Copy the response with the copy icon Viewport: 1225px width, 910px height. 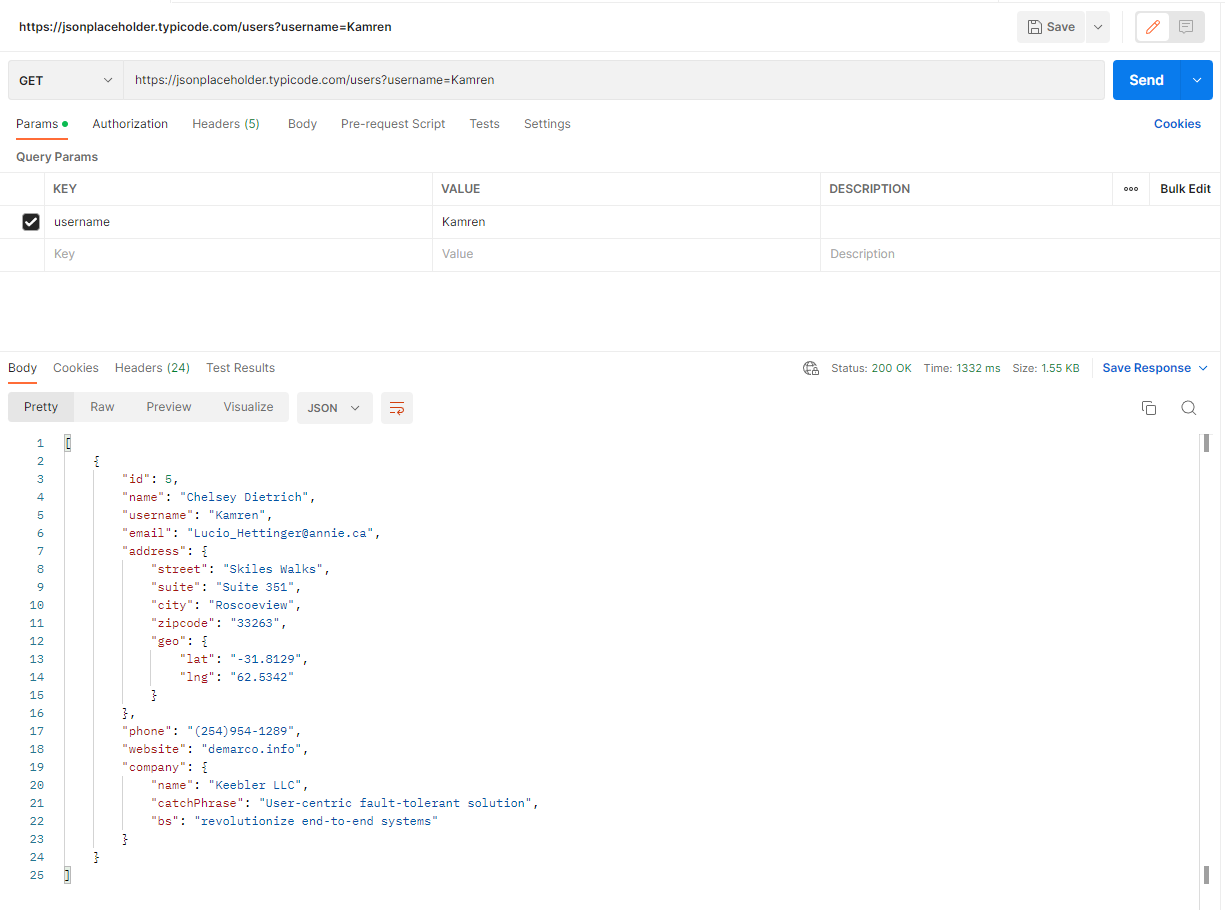(1149, 408)
